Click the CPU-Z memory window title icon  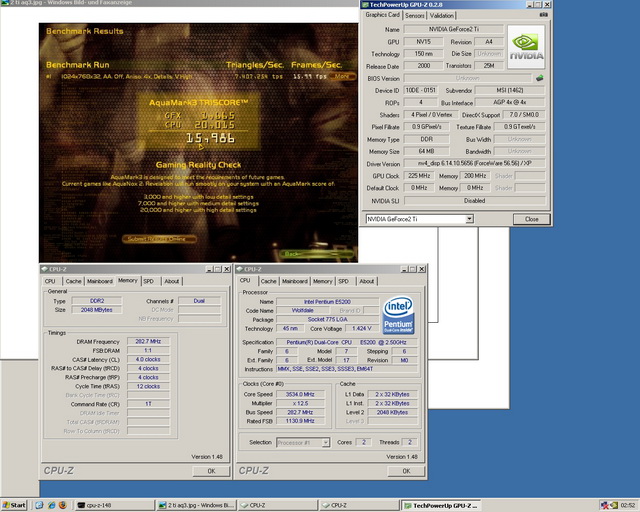click(x=44, y=269)
